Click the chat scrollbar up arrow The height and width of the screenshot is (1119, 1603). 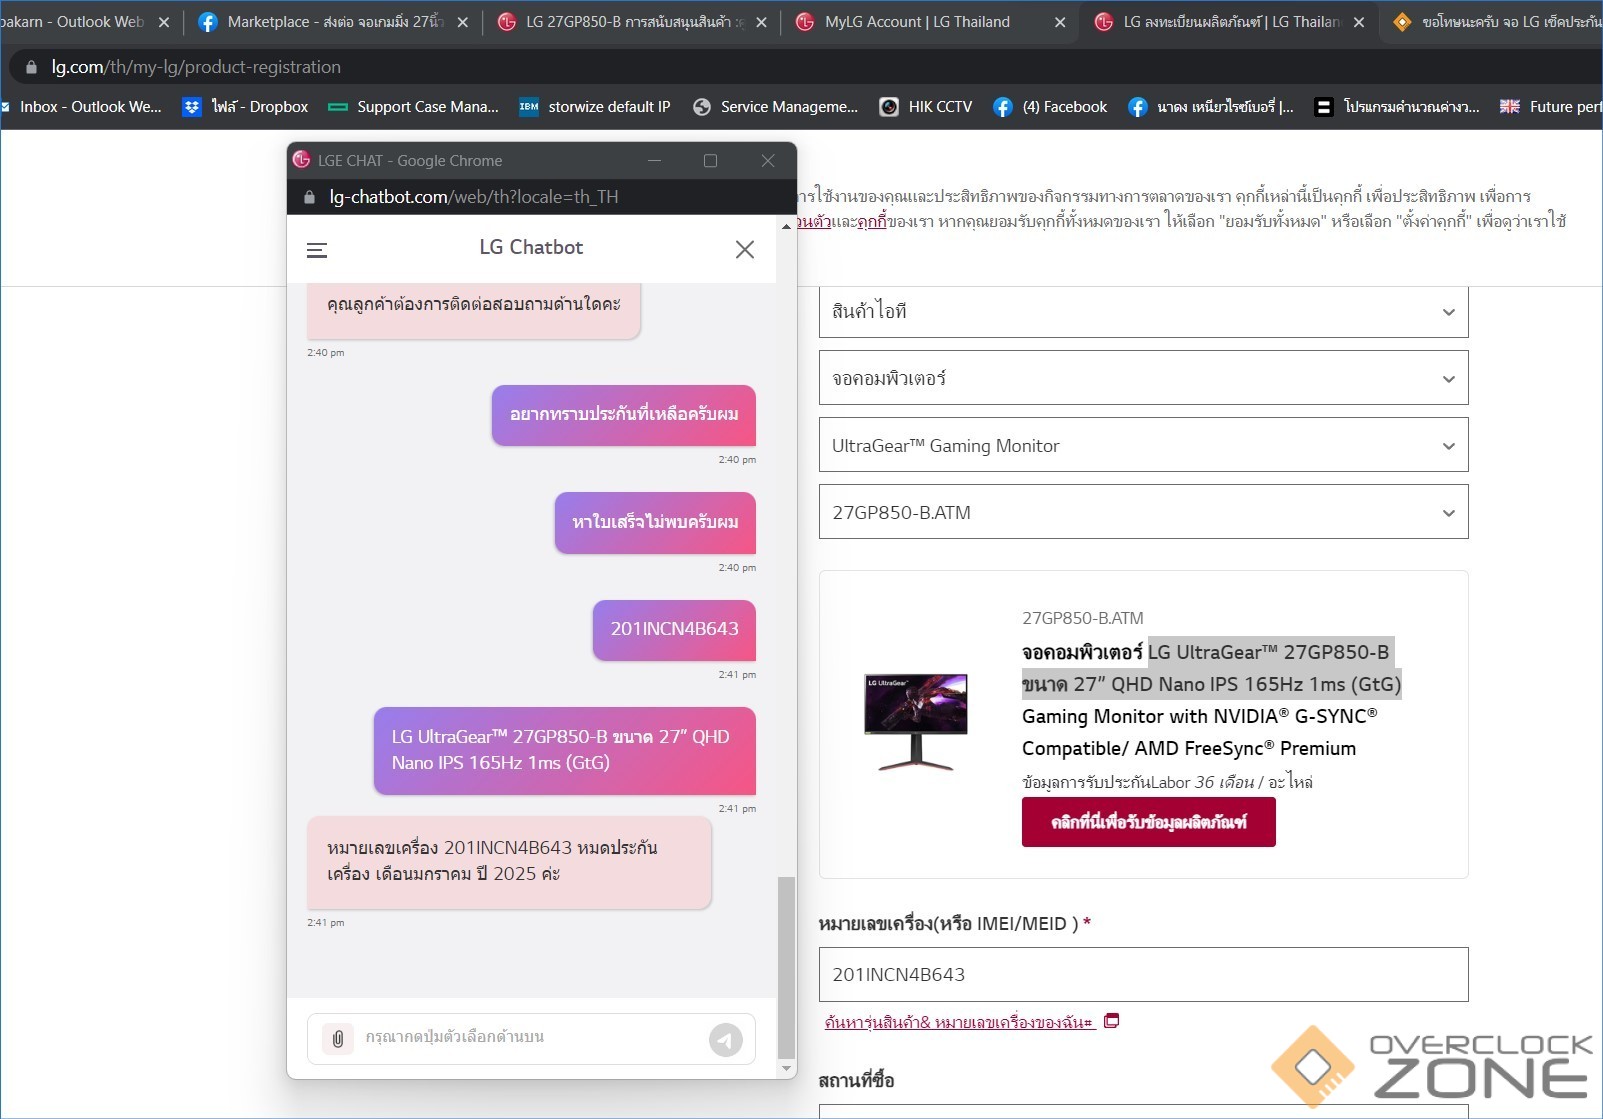[786, 226]
